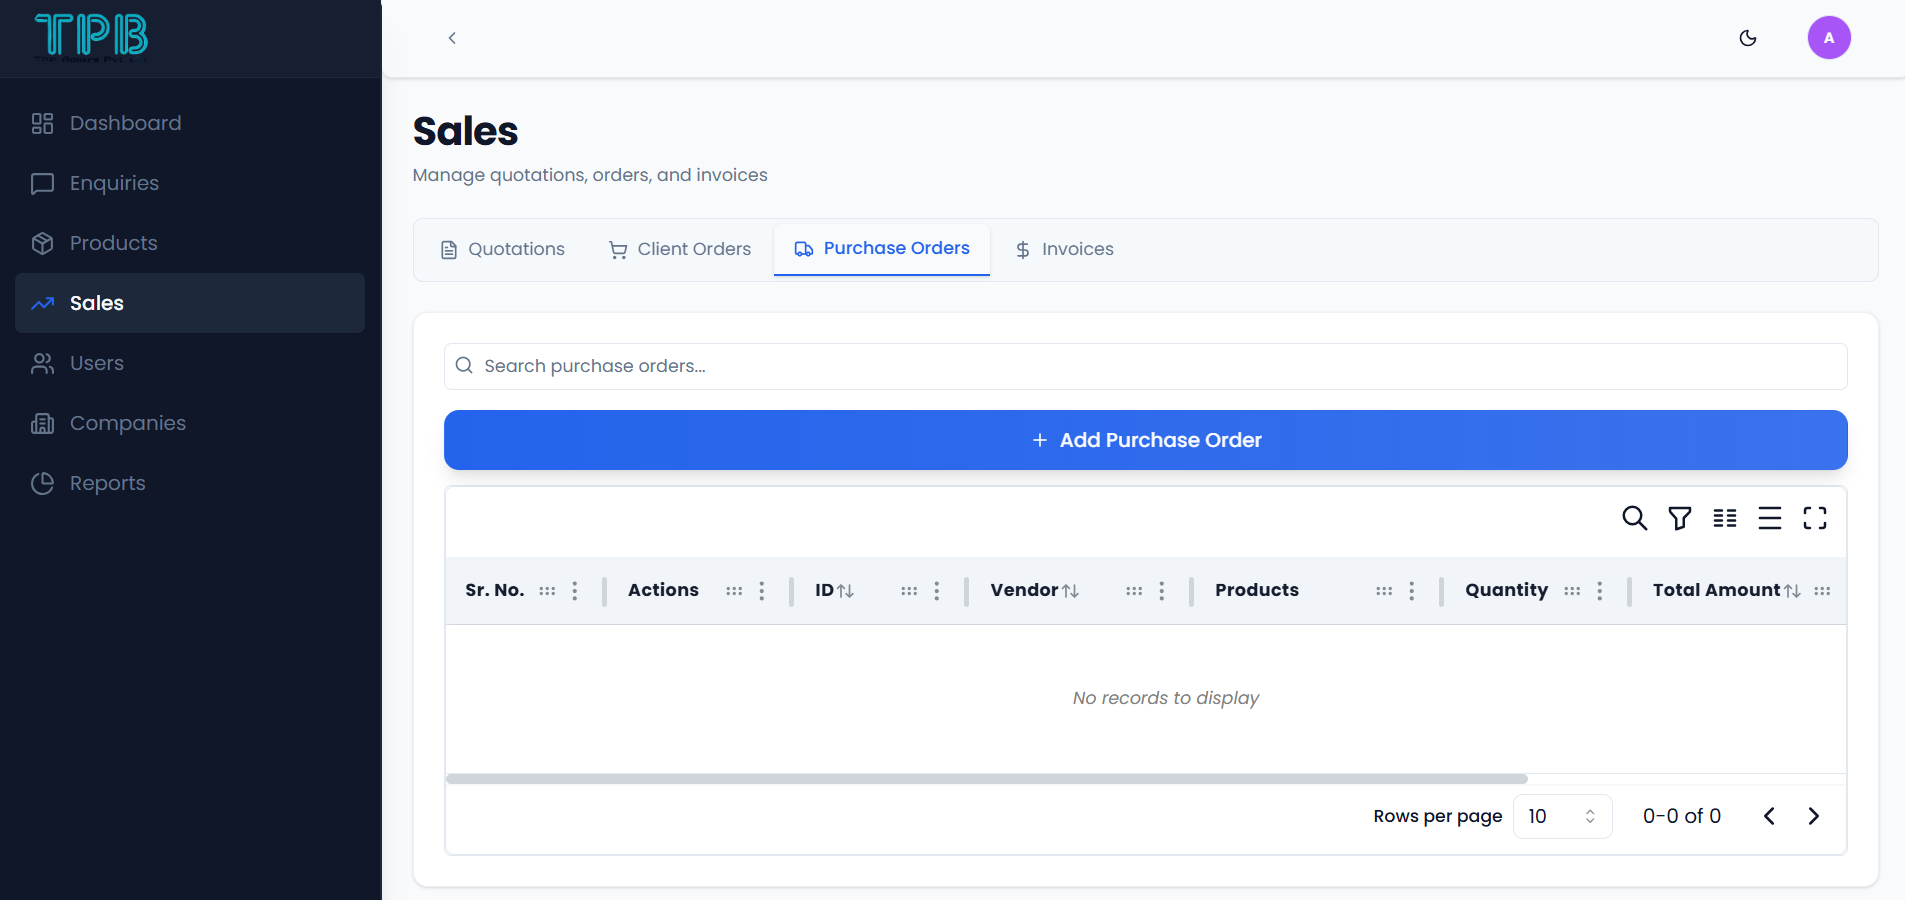Click the purple user avatar
Screen dimensions: 1905x900
coord(1828,38)
